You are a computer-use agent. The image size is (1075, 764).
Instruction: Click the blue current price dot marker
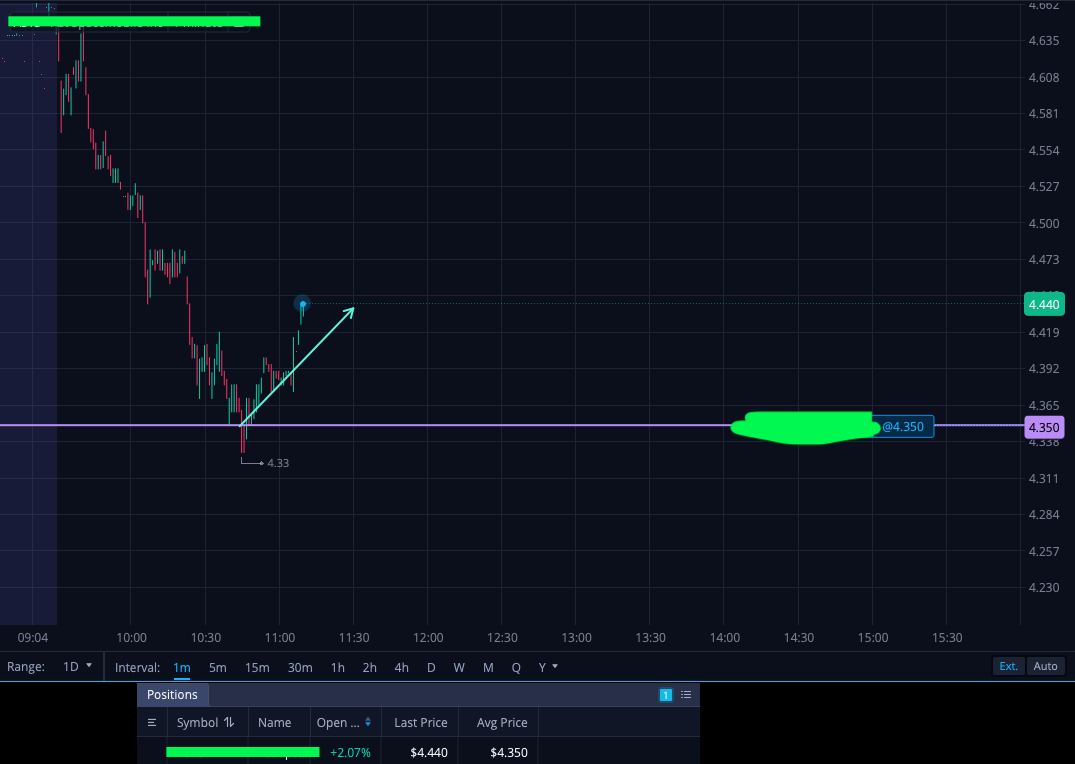[x=302, y=304]
